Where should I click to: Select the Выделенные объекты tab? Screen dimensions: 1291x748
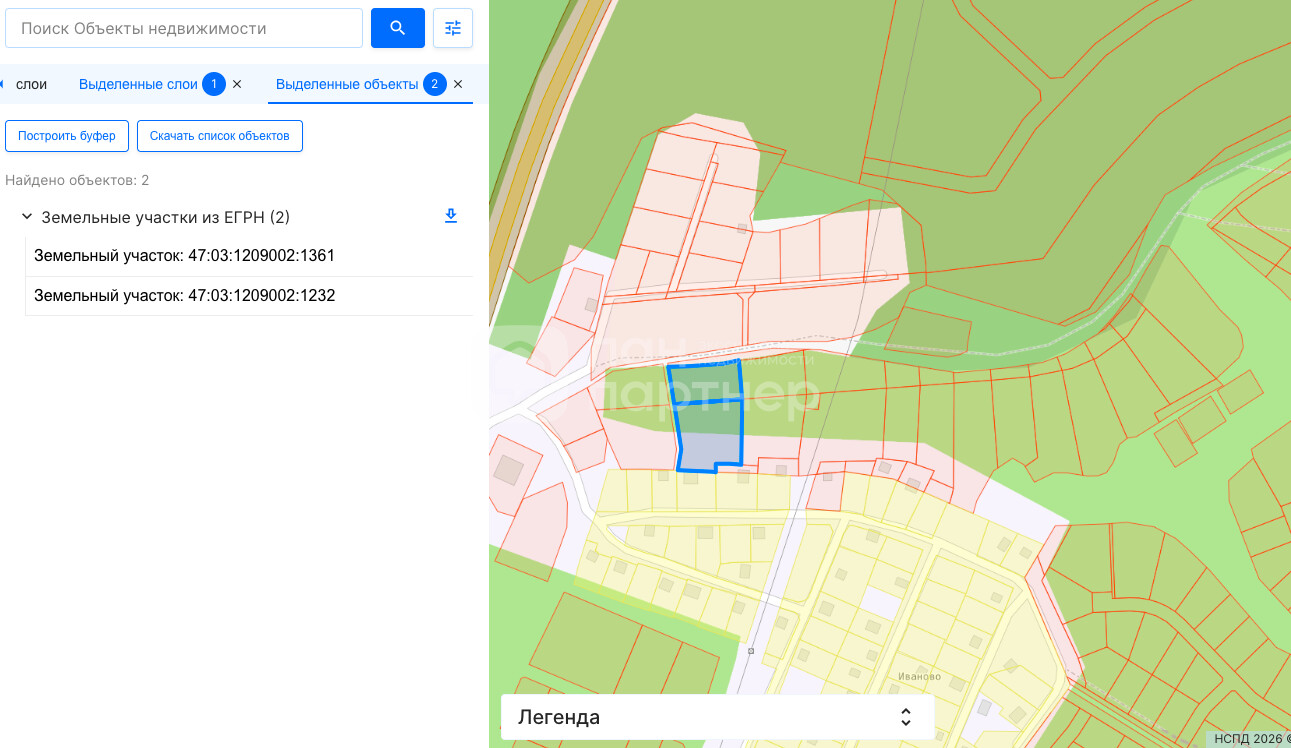(346, 84)
